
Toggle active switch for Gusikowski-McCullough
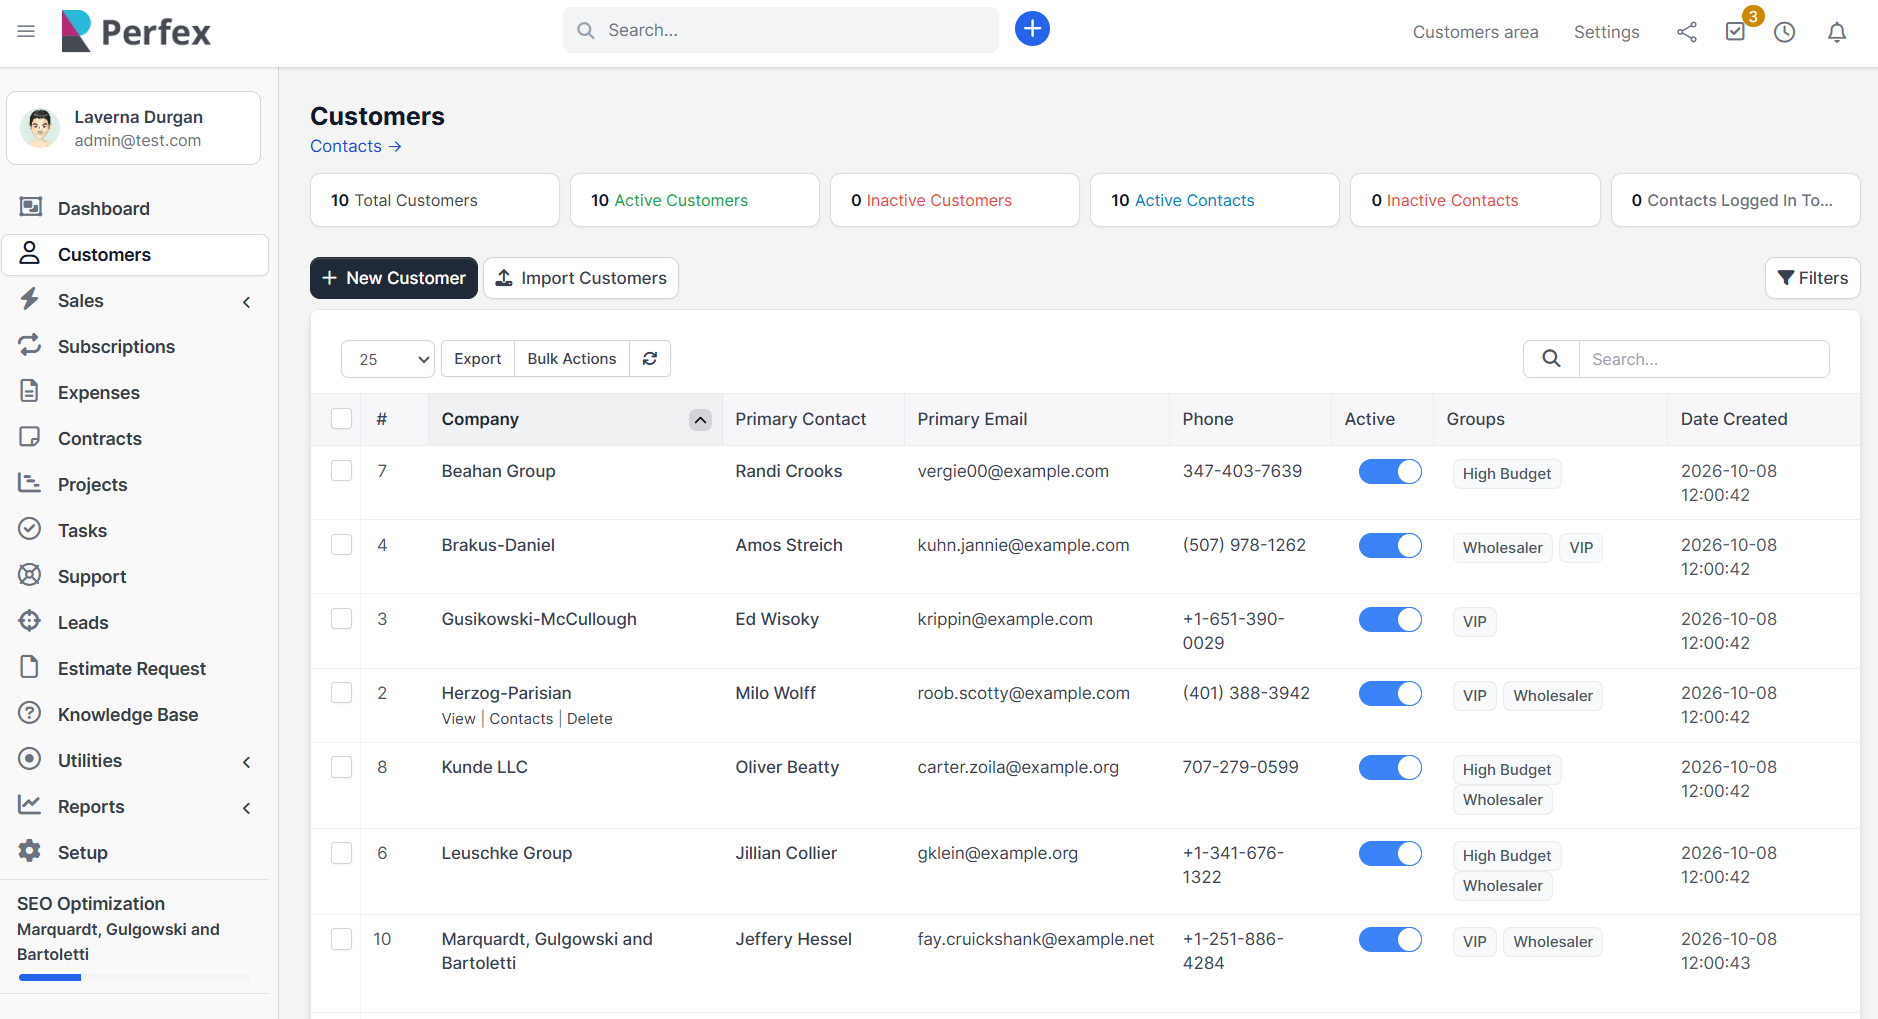(1390, 620)
